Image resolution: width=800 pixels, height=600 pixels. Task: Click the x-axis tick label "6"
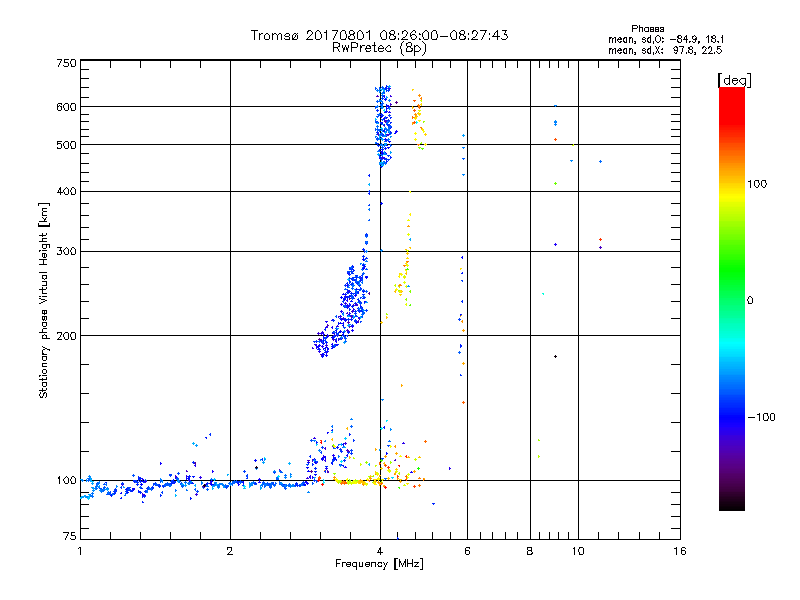pyautogui.click(x=467, y=551)
